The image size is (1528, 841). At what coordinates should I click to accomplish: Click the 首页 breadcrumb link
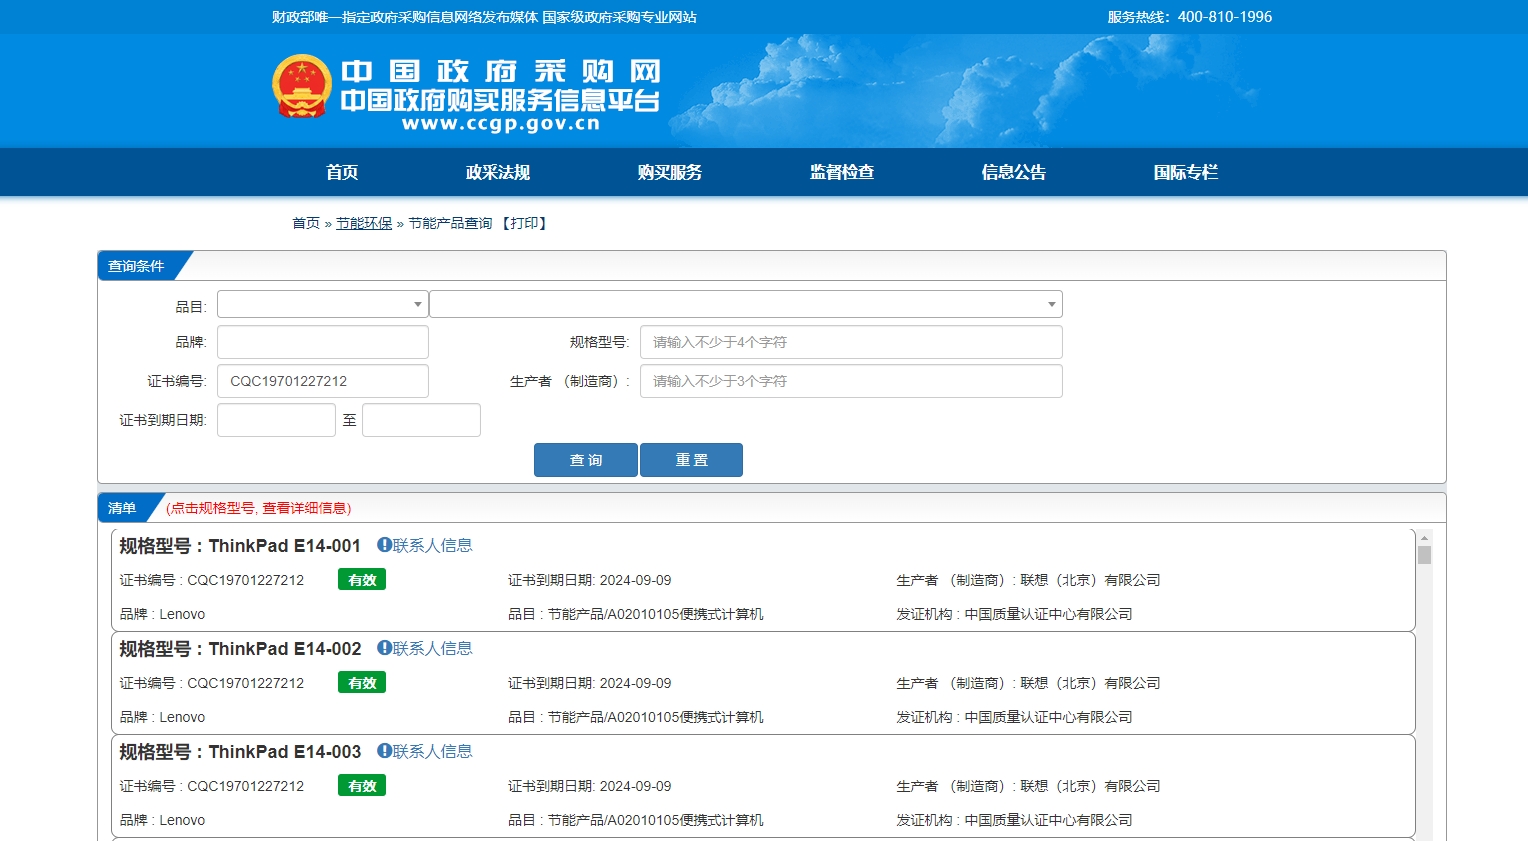pyautogui.click(x=306, y=223)
